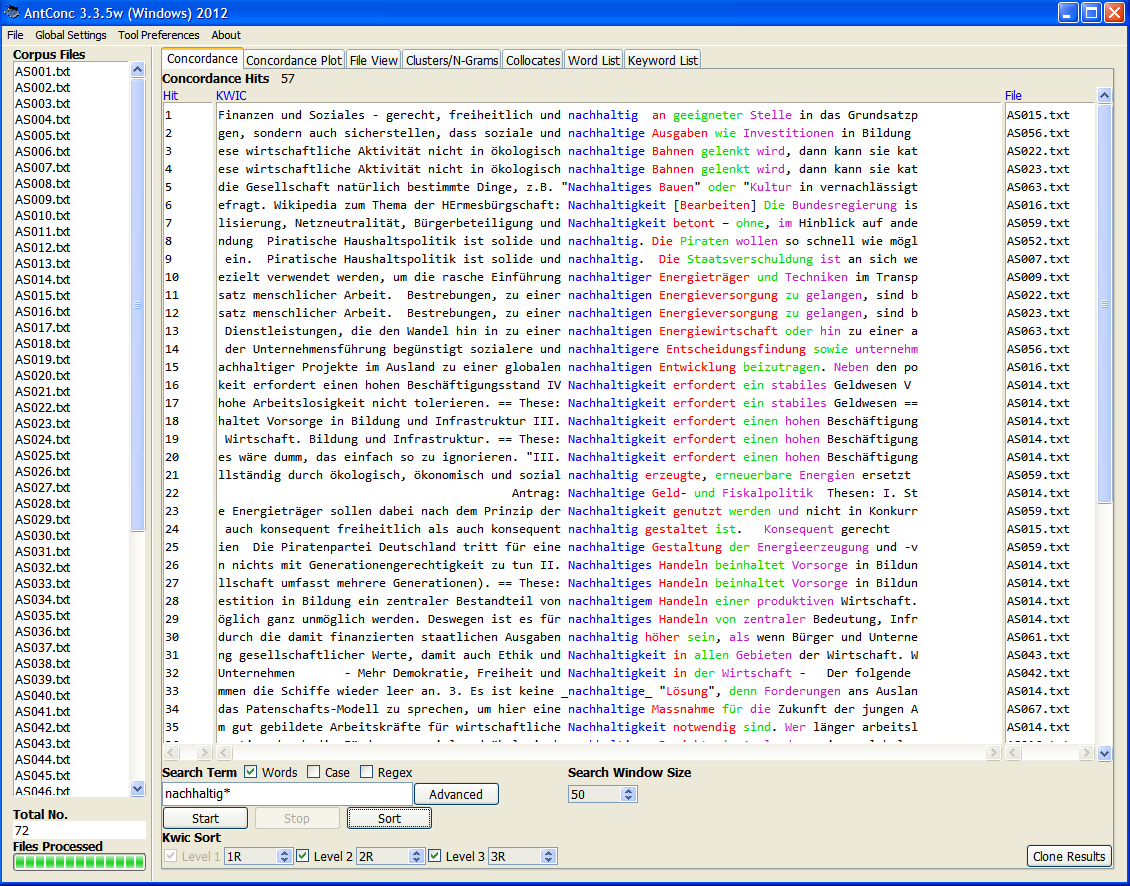Uncheck the Words checkbox
Image resolution: width=1130 pixels, height=886 pixels.
coord(251,772)
